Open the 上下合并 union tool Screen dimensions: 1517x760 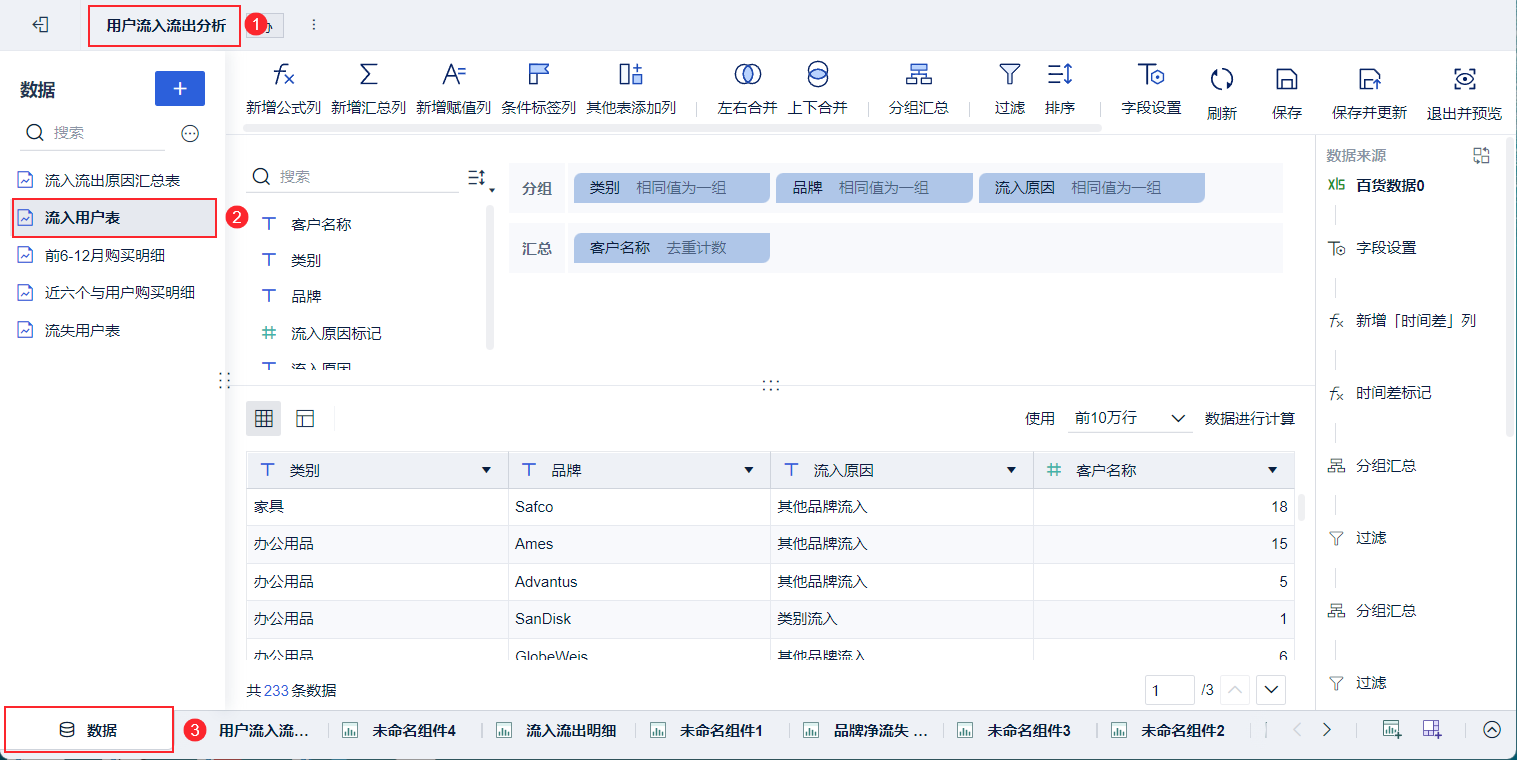[x=818, y=87]
